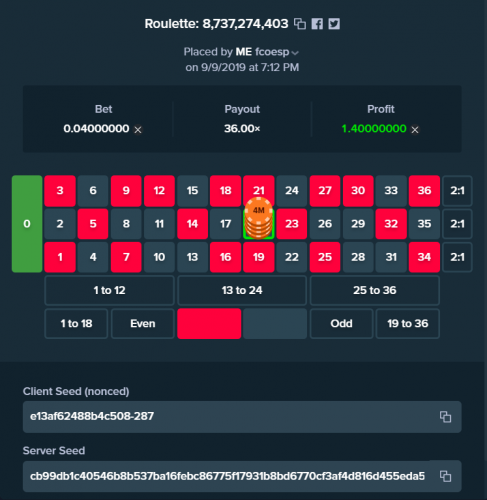Select red number 32

(x=391, y=224)
